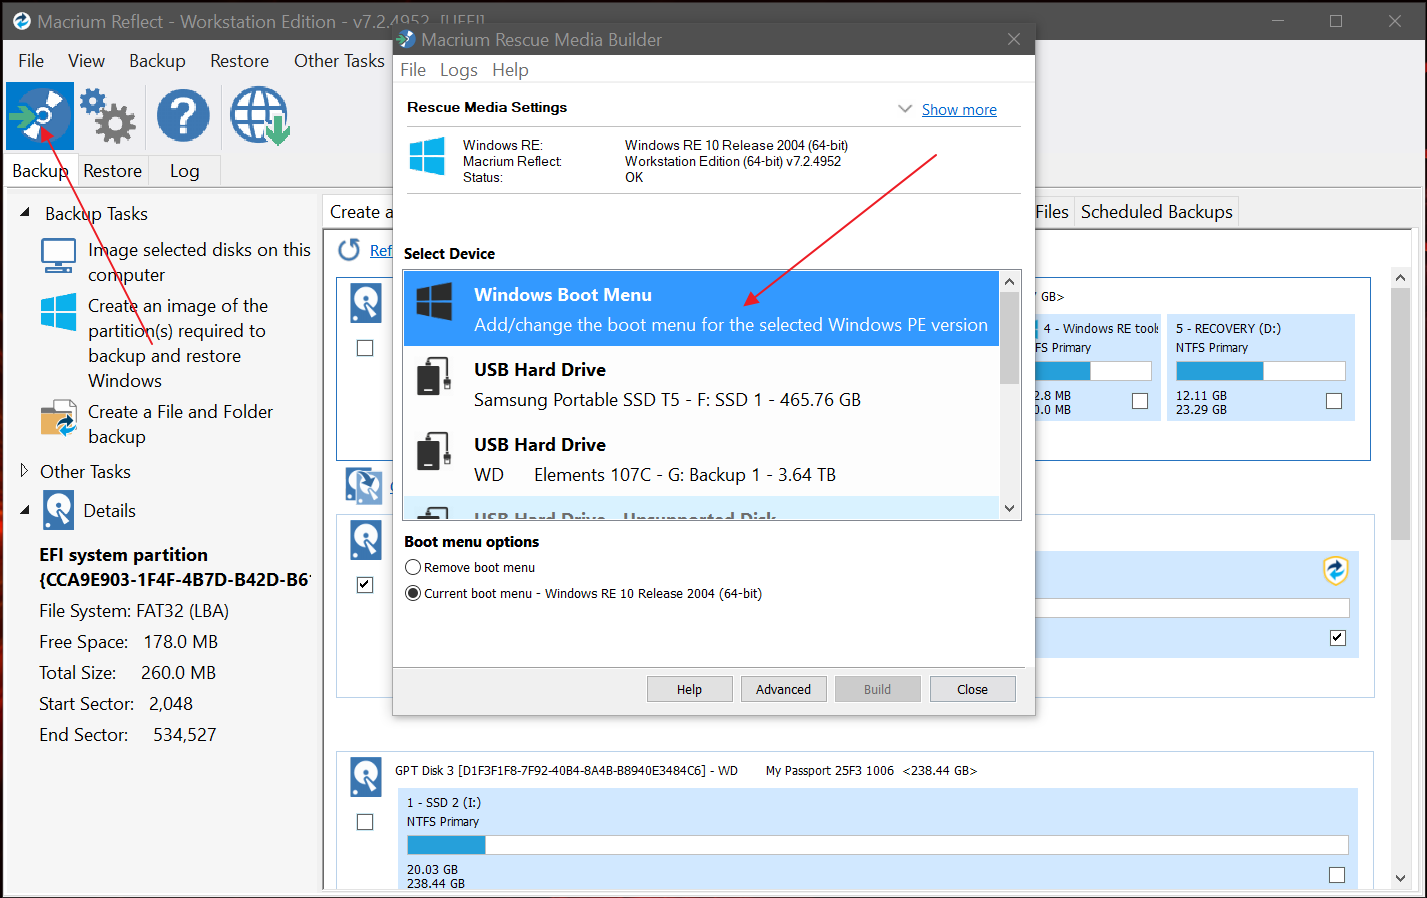Screen dimensions: 1427x898
Task: Select the WD Elements 107C device row
Action: (701, 459)
